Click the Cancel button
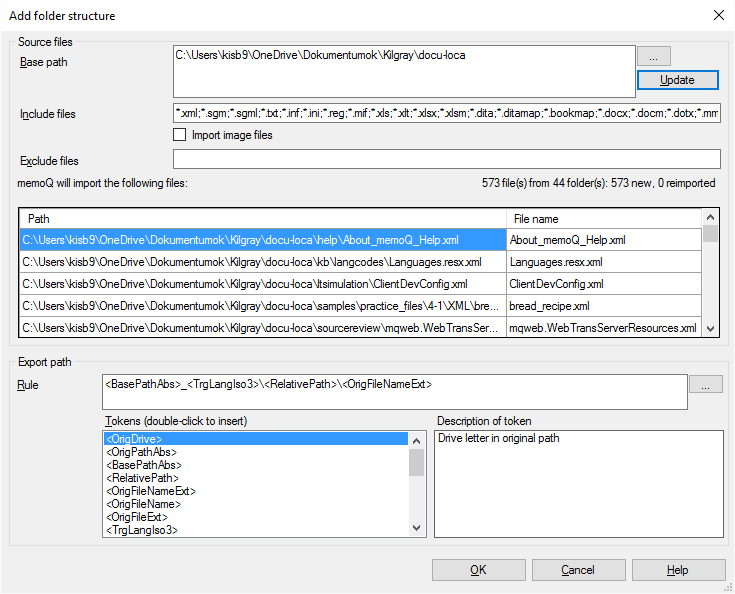This screenshot has width=735, height=594. 577,570
